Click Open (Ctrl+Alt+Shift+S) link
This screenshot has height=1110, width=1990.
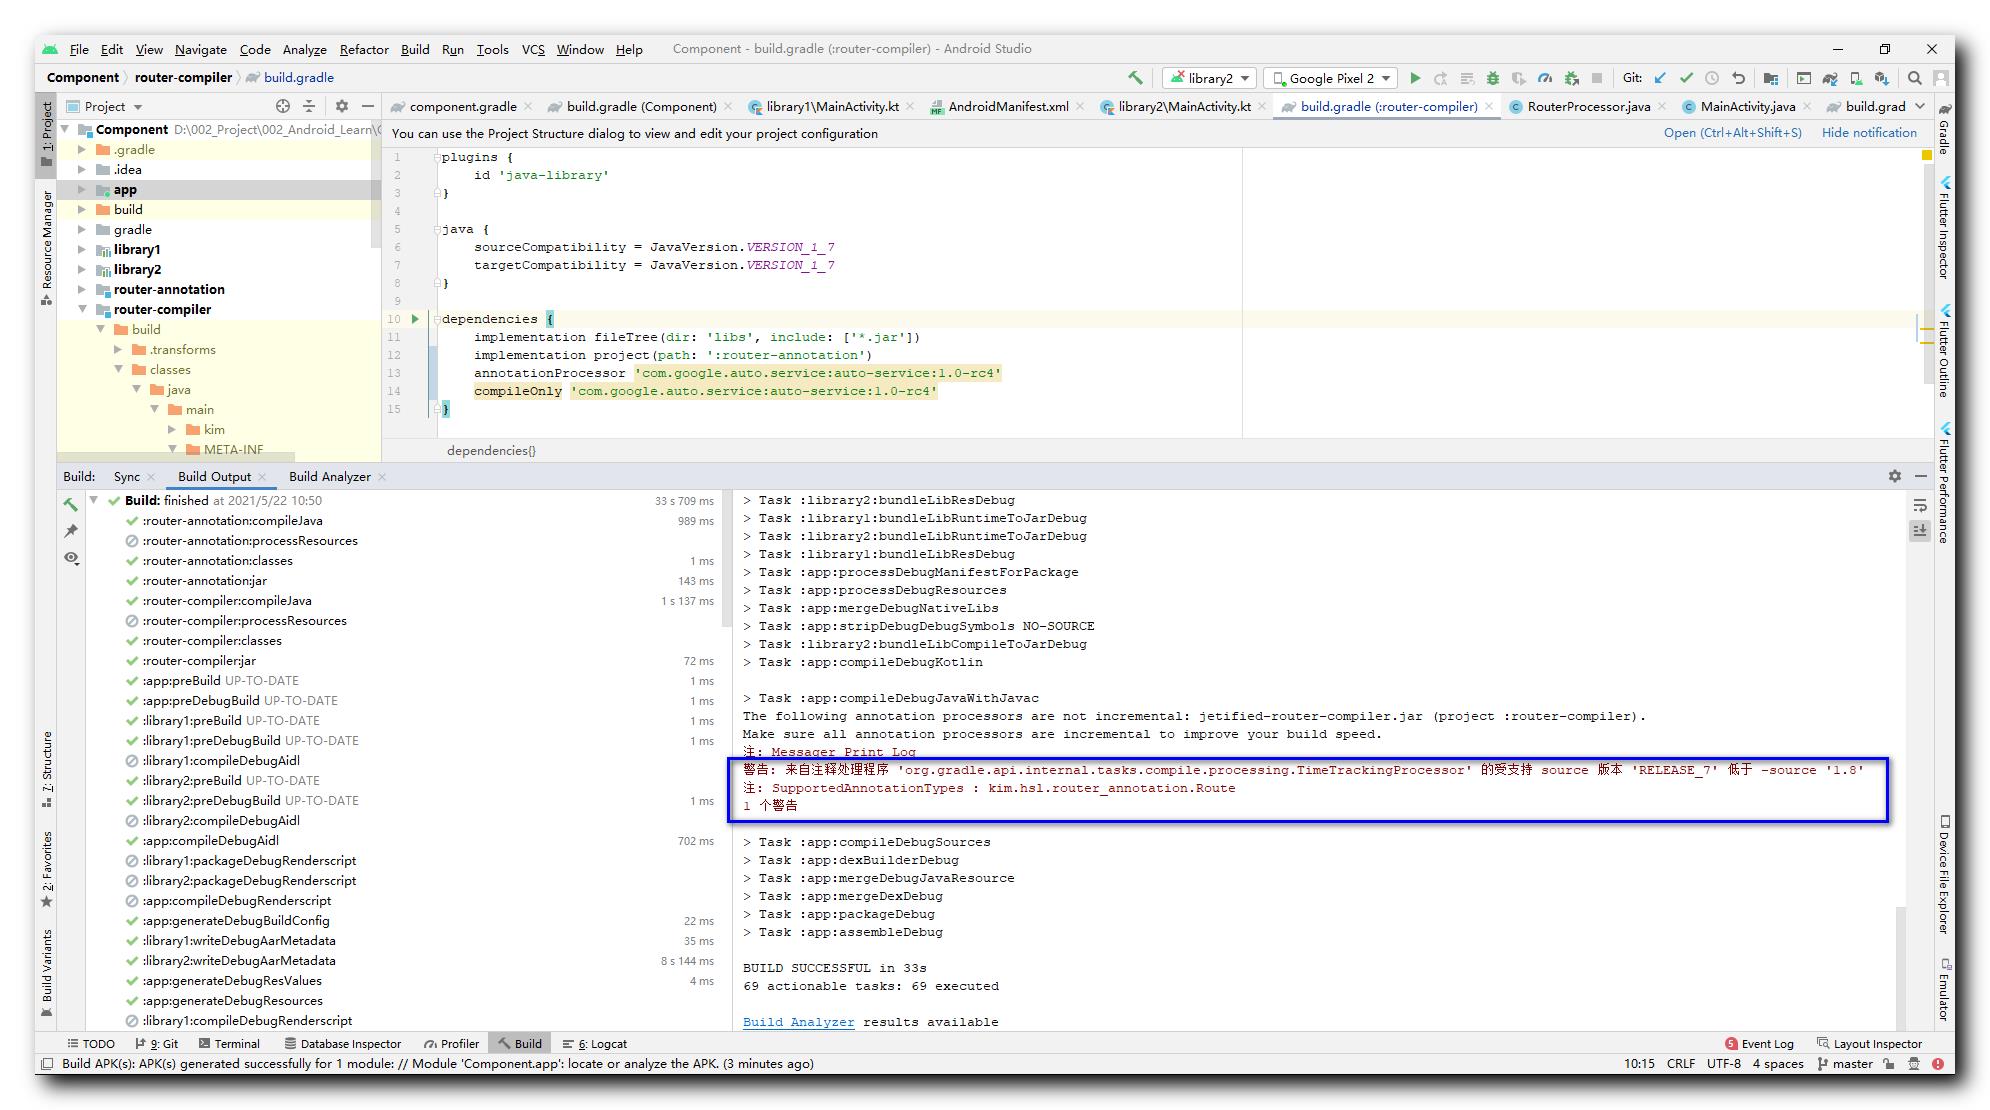tap(1732, 132)
